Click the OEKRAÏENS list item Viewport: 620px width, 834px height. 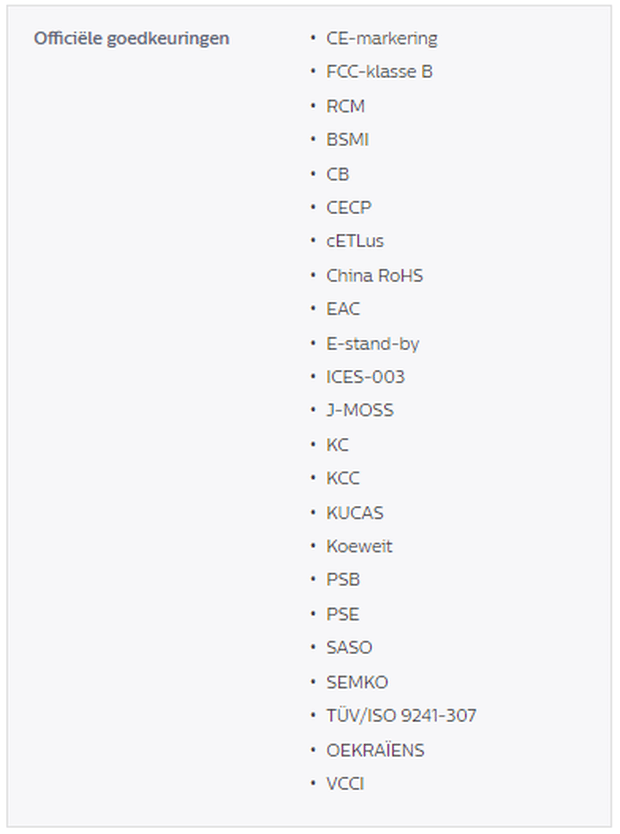click(x=375, y=750)
